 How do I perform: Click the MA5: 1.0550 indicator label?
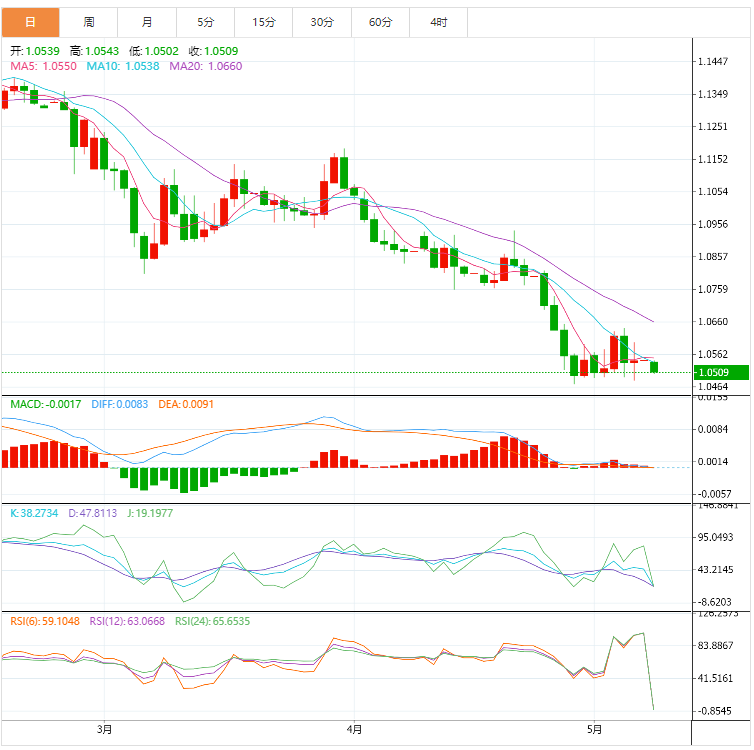(x=43, y=66)
